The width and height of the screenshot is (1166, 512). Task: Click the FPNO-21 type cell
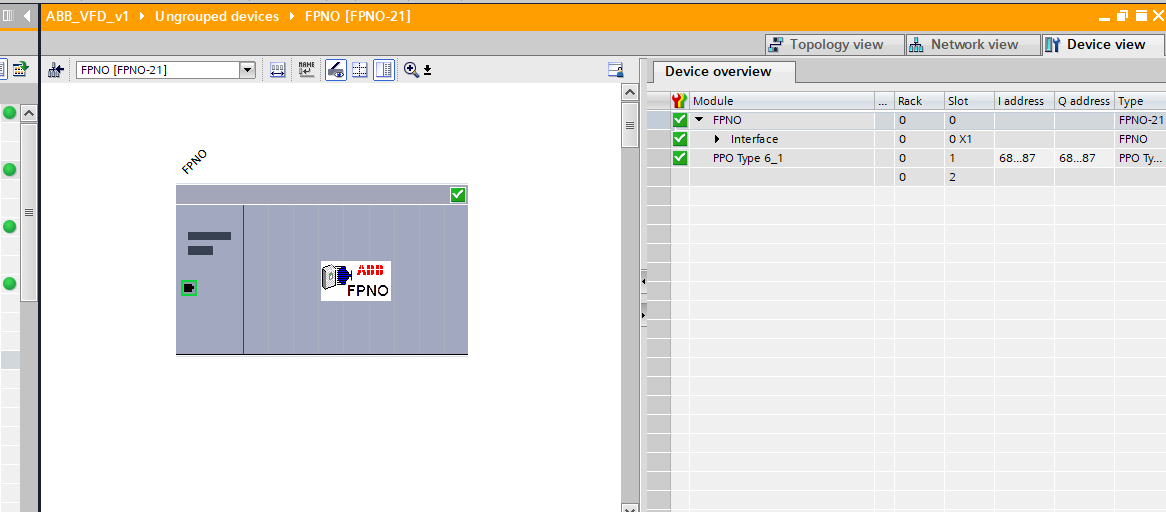(x=1141, y=120)
